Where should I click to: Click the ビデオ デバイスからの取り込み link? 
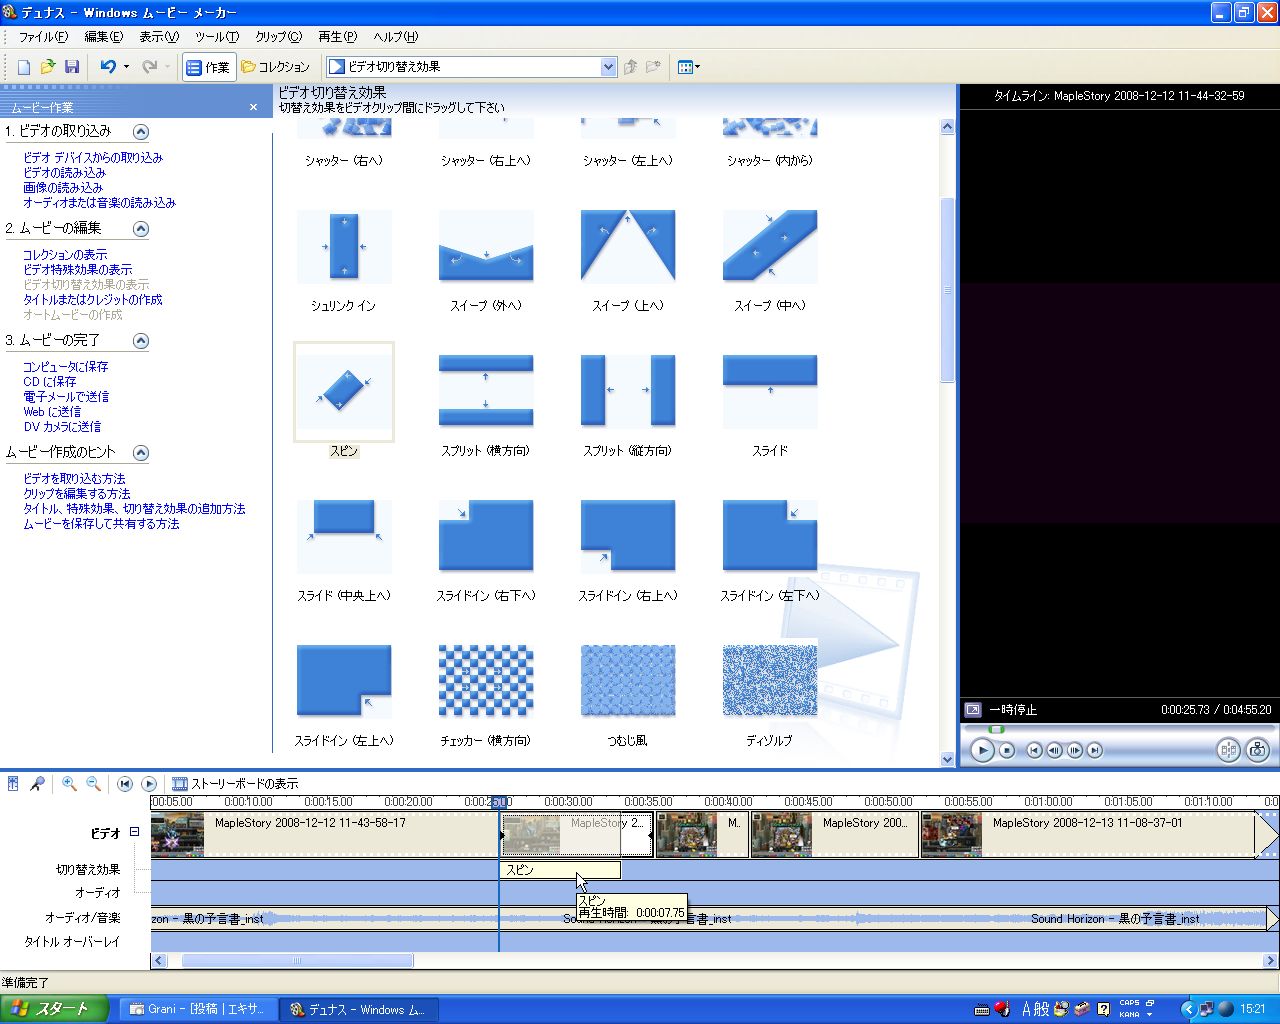pos(93,158)
